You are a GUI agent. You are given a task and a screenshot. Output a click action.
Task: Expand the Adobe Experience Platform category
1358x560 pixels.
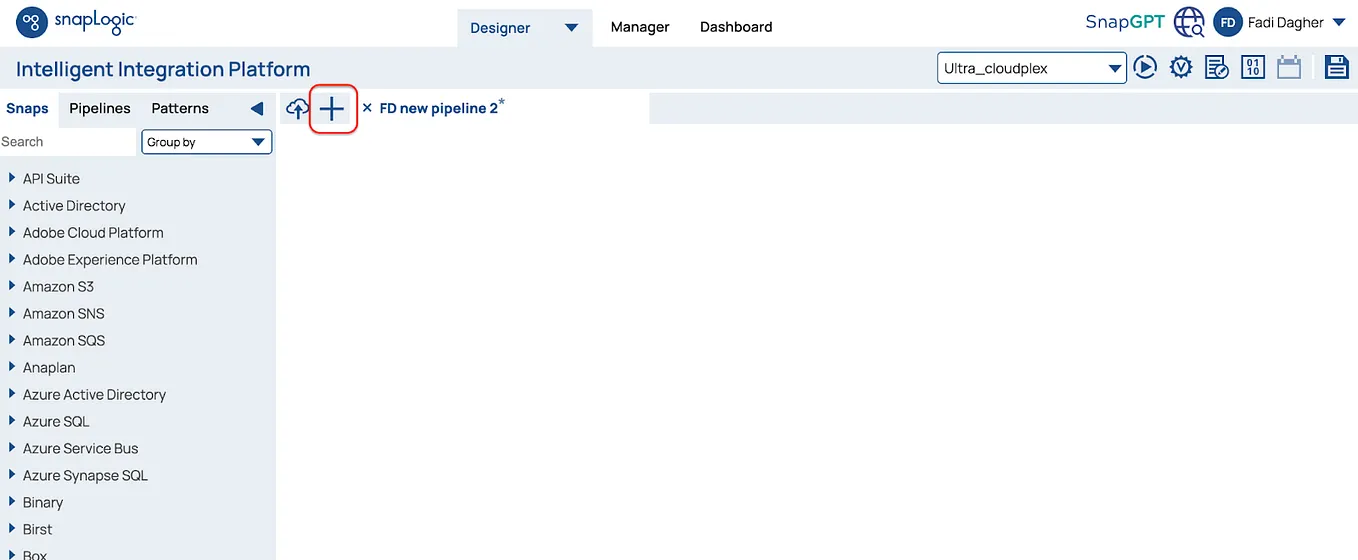[x=12, y=259]
